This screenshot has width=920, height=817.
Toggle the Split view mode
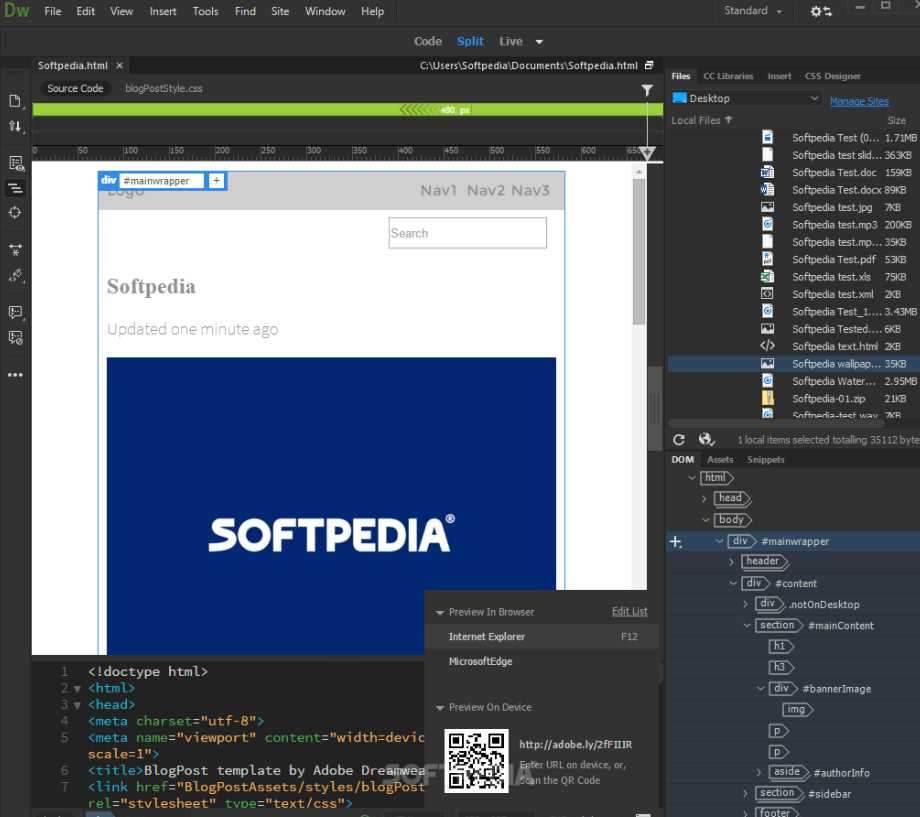(470, 41)
